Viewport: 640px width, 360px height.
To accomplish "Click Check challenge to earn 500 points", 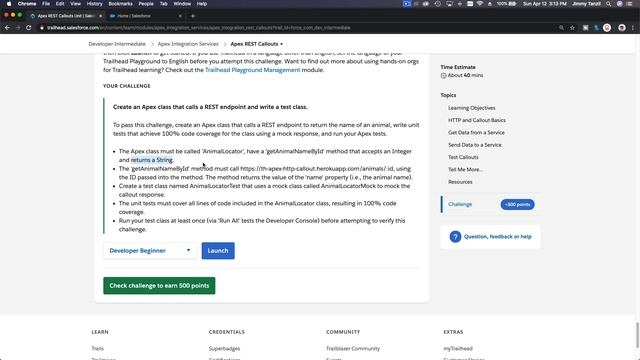I will pos(159,286).
